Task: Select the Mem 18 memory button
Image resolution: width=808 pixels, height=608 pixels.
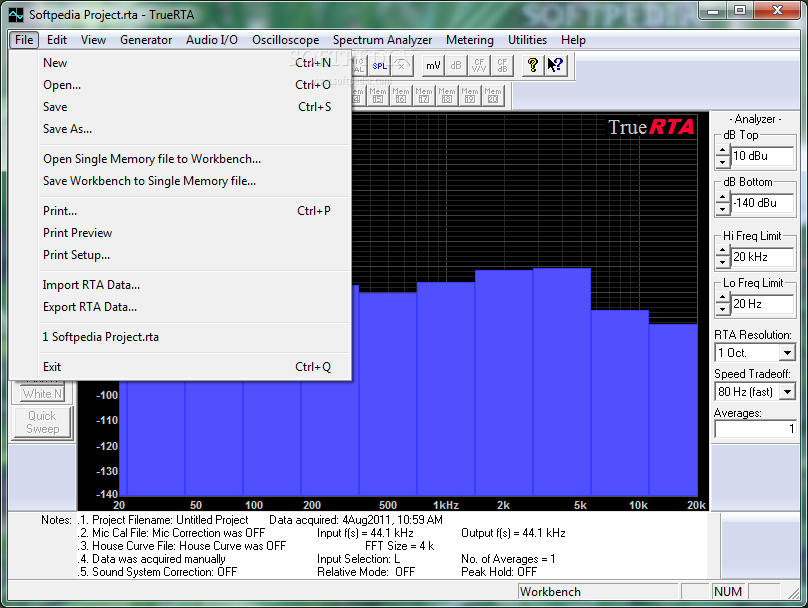Action: 447,95
